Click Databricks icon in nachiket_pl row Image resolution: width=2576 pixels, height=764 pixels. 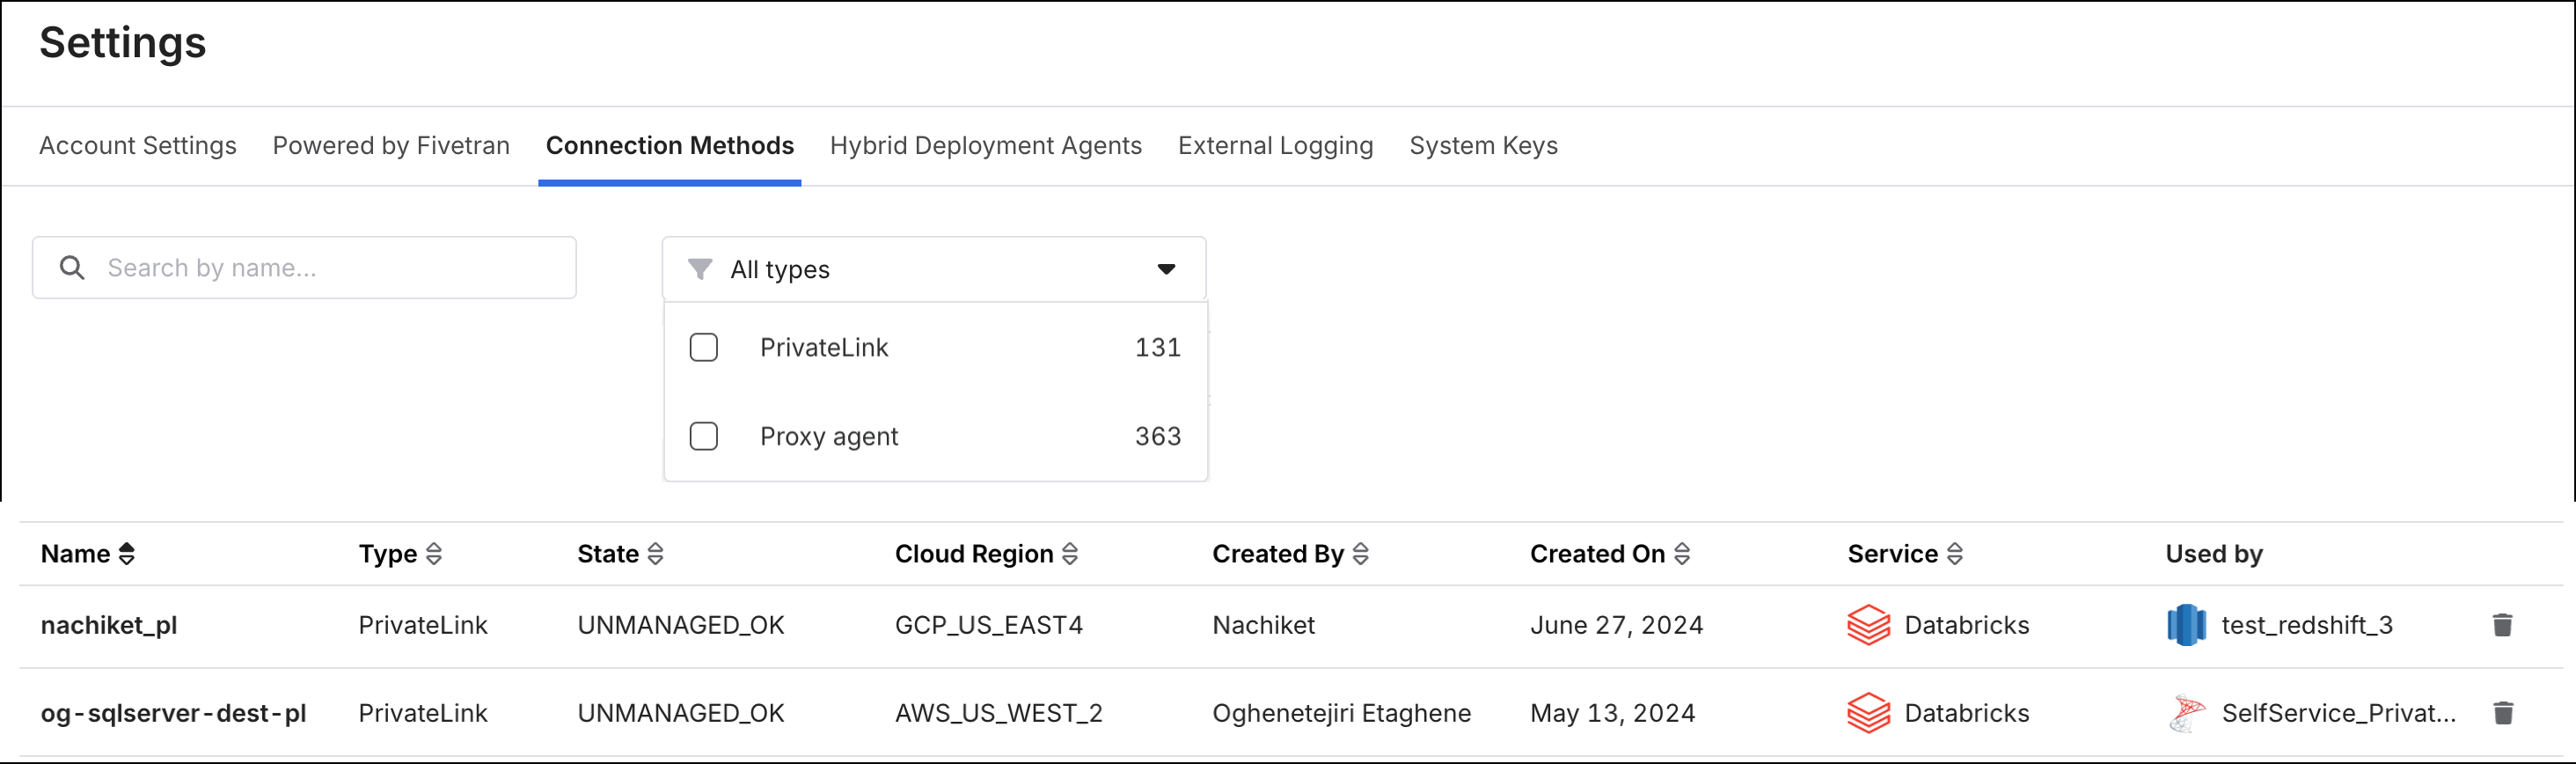coord(1868,625)
